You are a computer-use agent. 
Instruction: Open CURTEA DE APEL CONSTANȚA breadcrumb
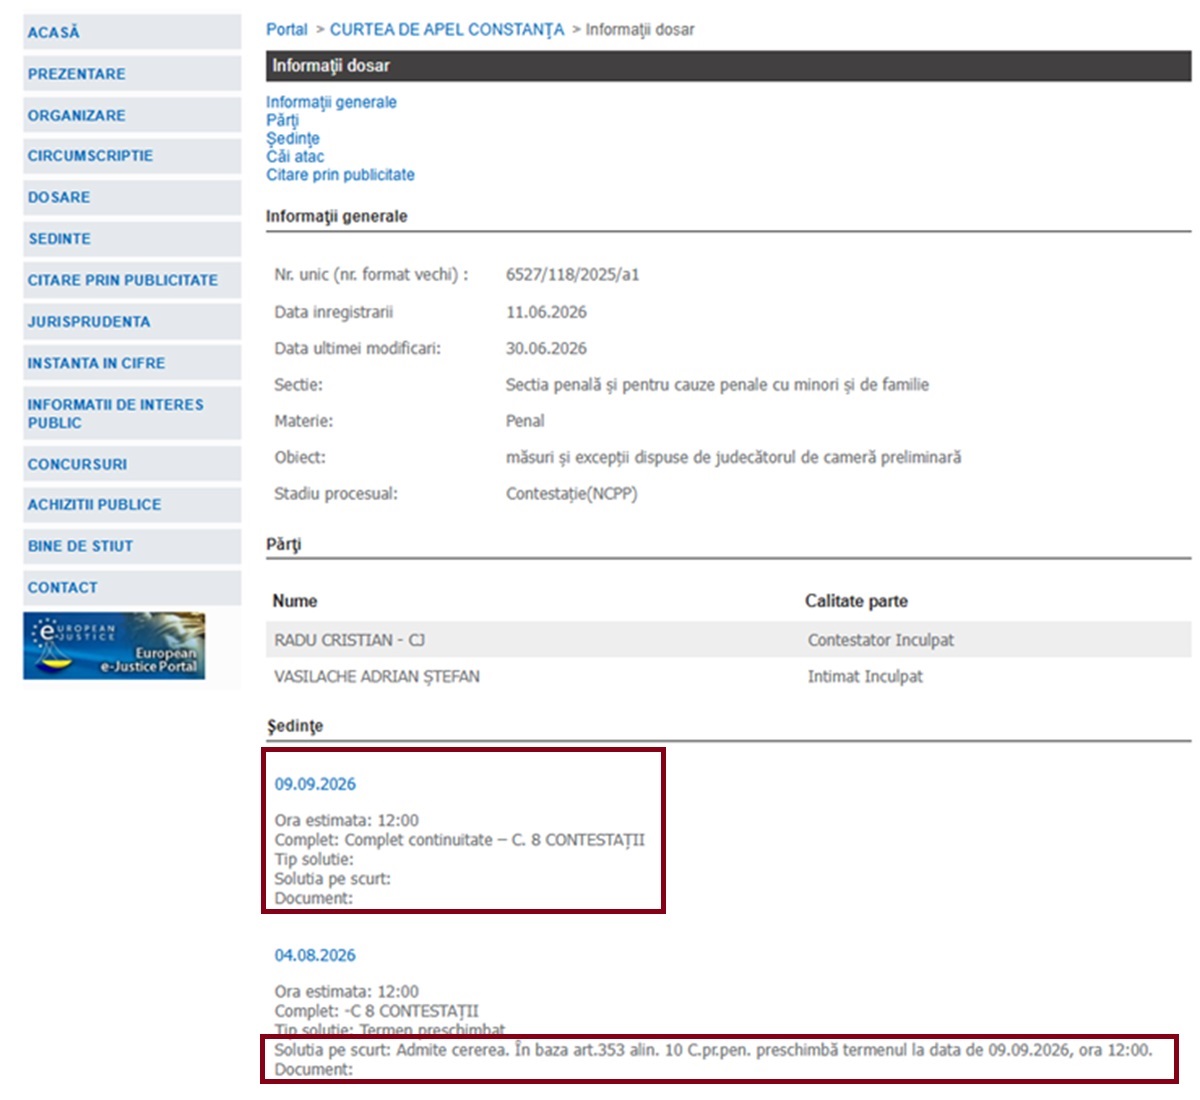[x=447, y=30]
